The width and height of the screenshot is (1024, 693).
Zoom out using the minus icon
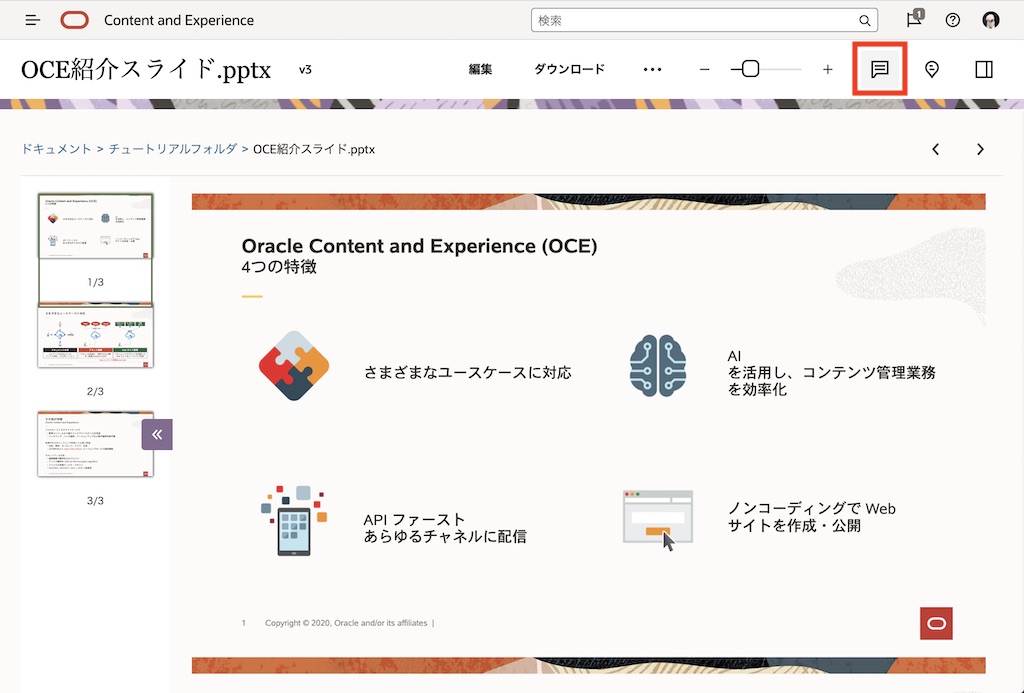click(704, 69)
